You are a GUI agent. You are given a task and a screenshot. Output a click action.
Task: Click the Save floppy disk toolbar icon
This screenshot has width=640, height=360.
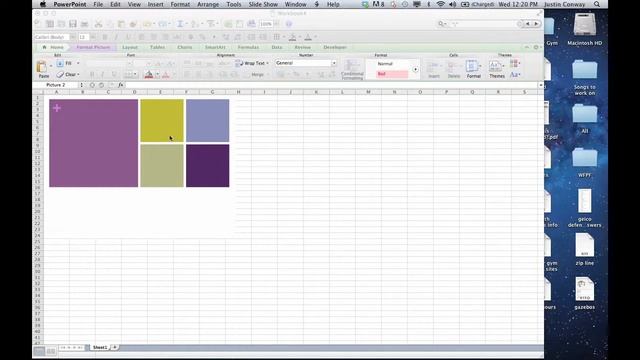tap(73, 24)
